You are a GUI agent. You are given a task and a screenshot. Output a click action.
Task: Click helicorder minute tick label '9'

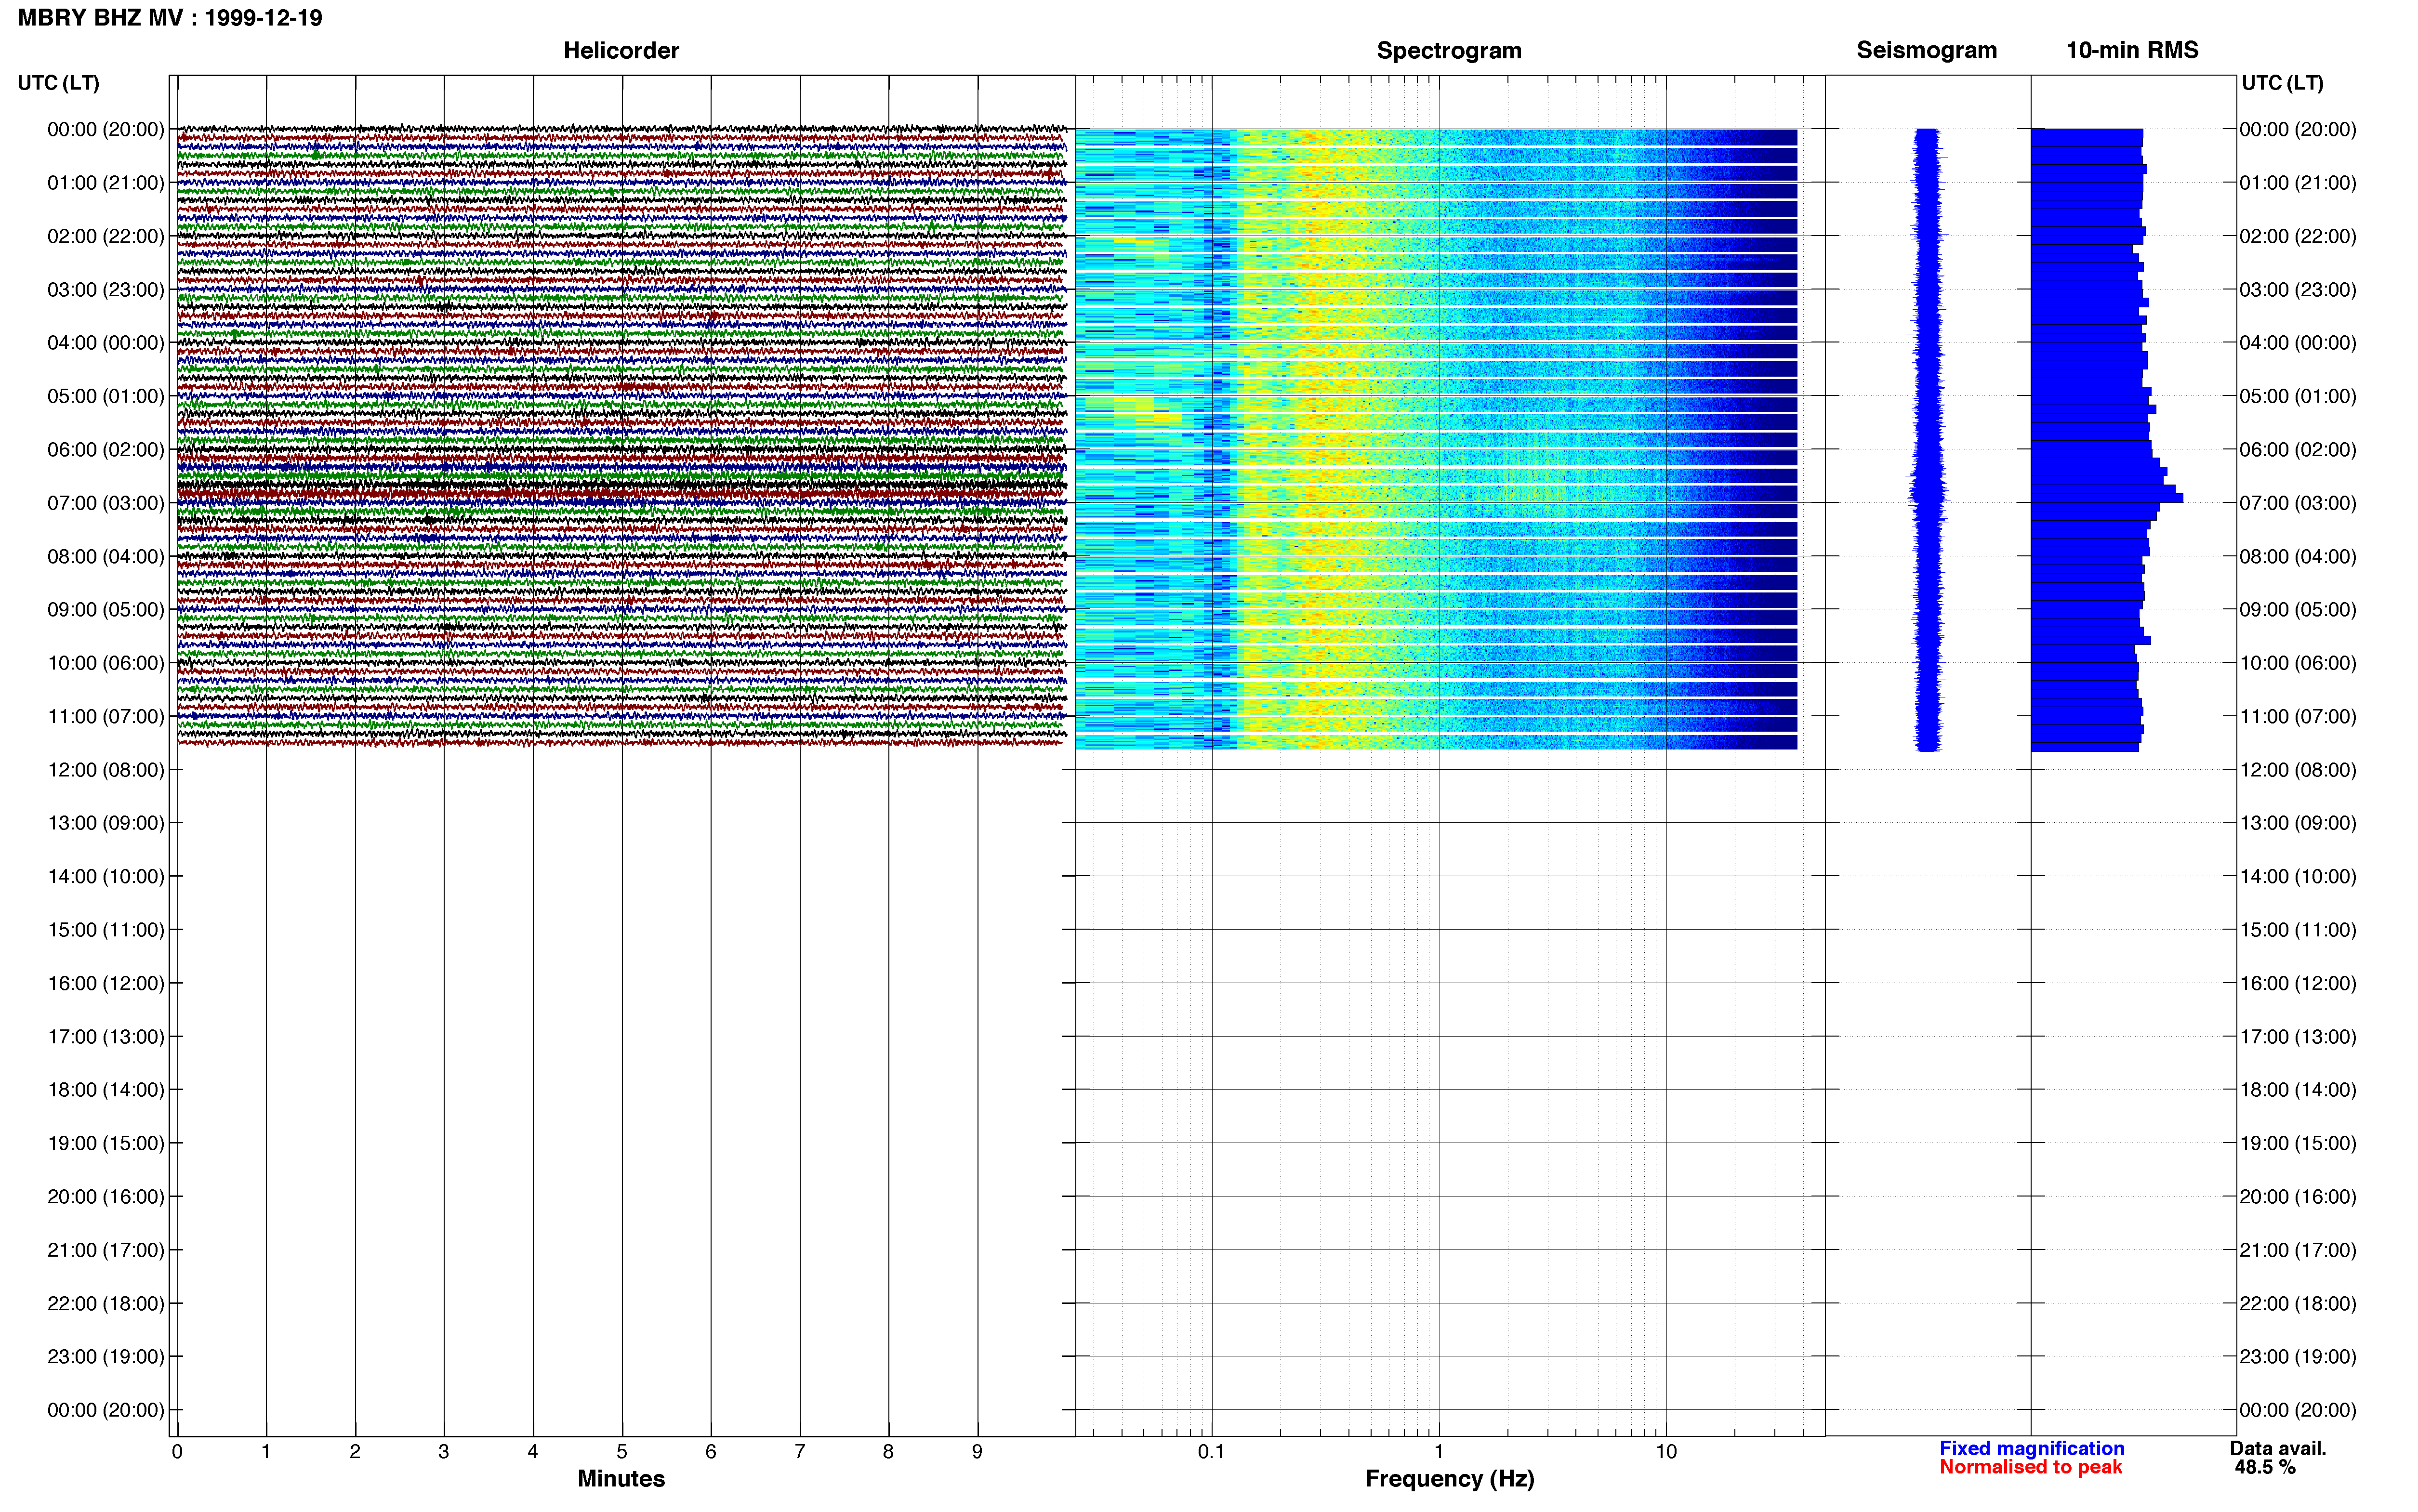click(x=977, y=1452)
